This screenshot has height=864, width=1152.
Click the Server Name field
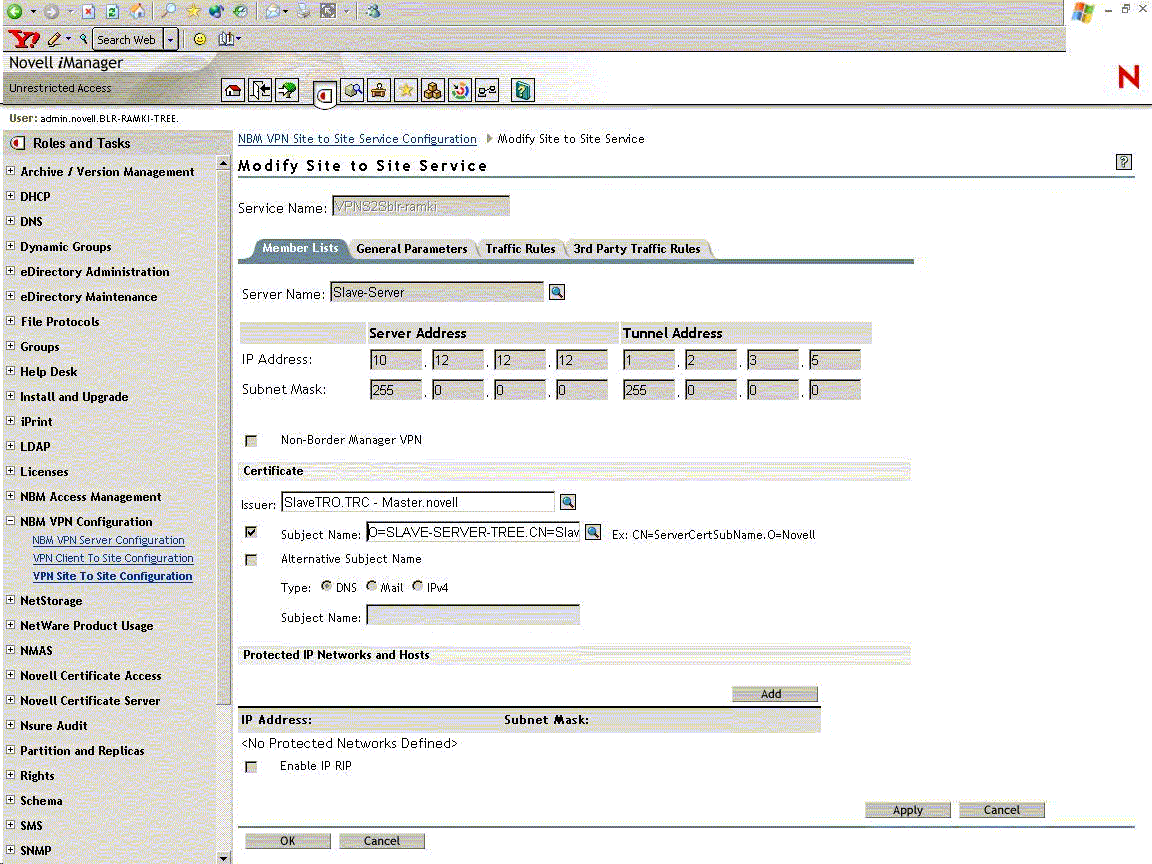[437, 292]
